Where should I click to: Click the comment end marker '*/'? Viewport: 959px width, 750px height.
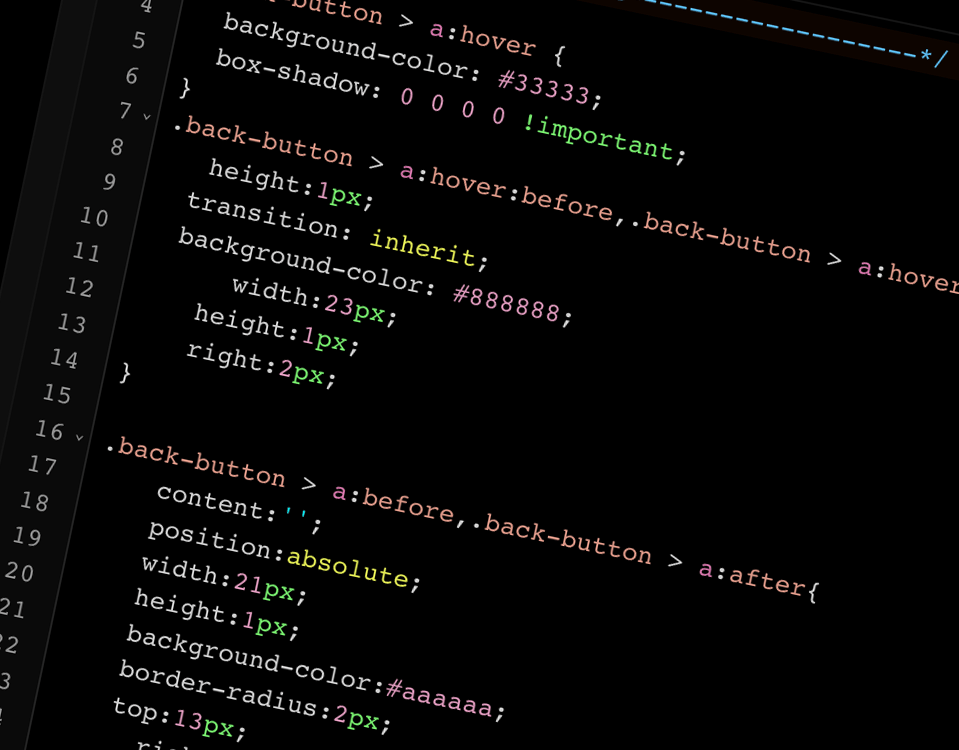(x=934, y=58)
